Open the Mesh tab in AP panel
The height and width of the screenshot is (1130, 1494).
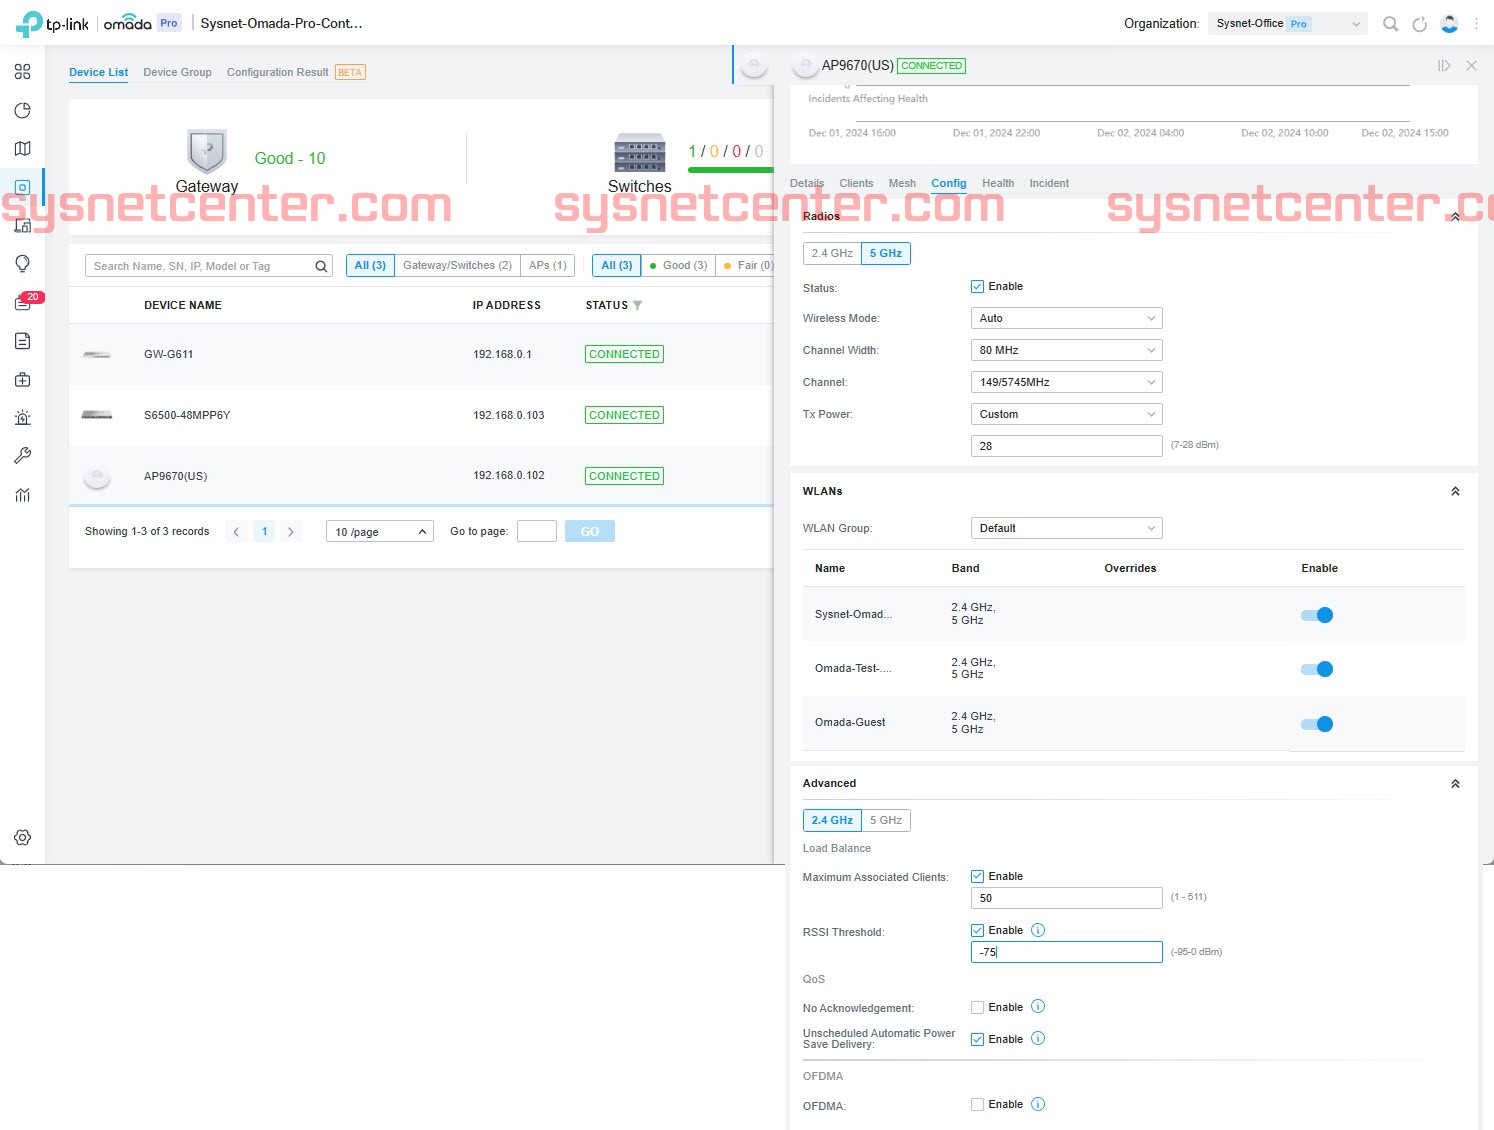point(902,183)
